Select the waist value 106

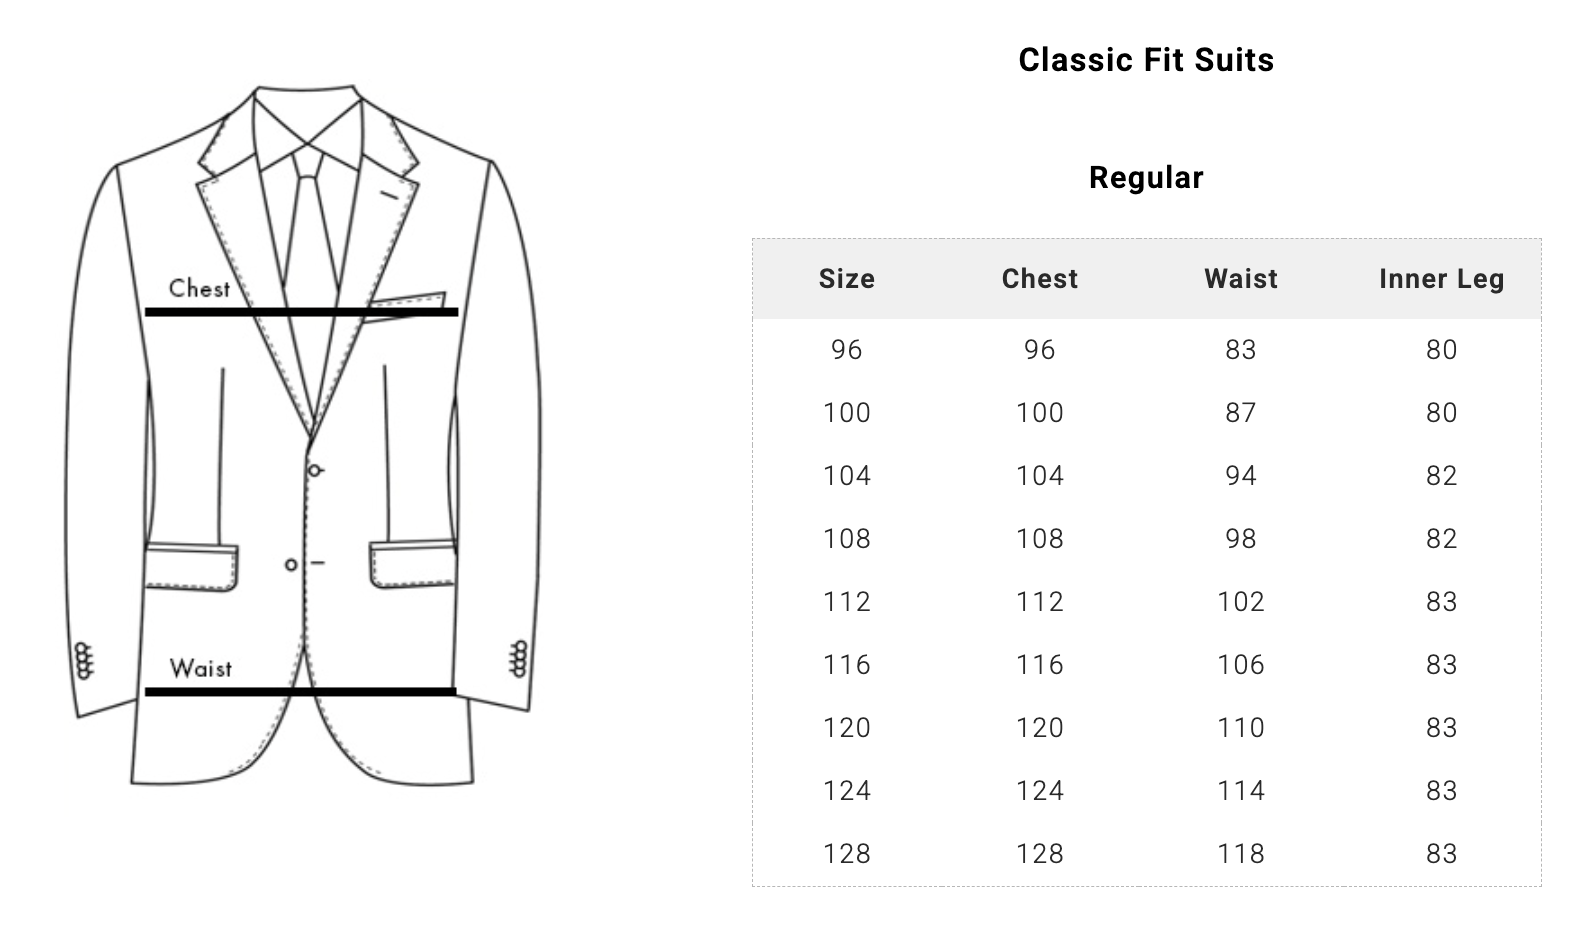[1241, 665]
